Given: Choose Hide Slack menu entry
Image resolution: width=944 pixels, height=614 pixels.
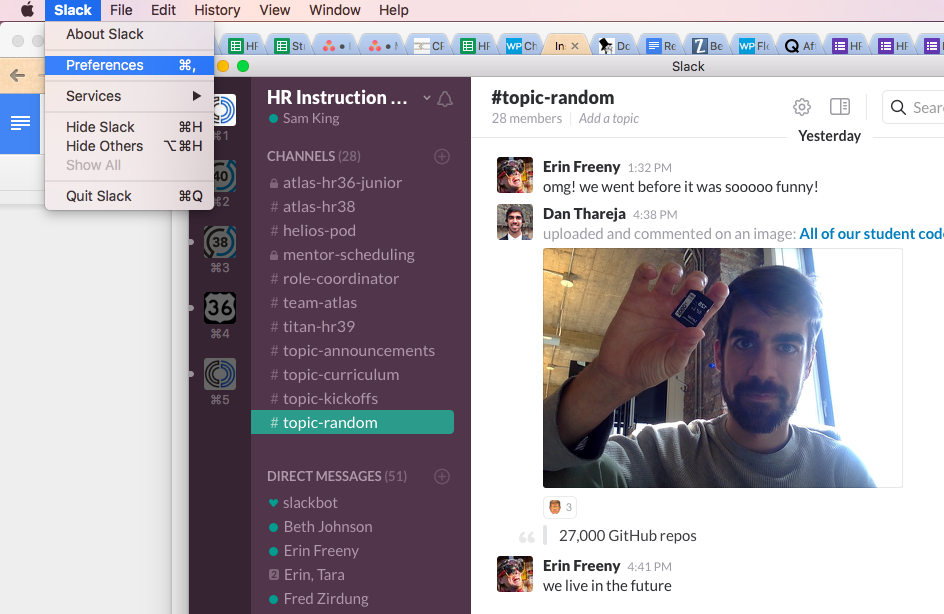Looking at the screenshot, I should (129, 127).
